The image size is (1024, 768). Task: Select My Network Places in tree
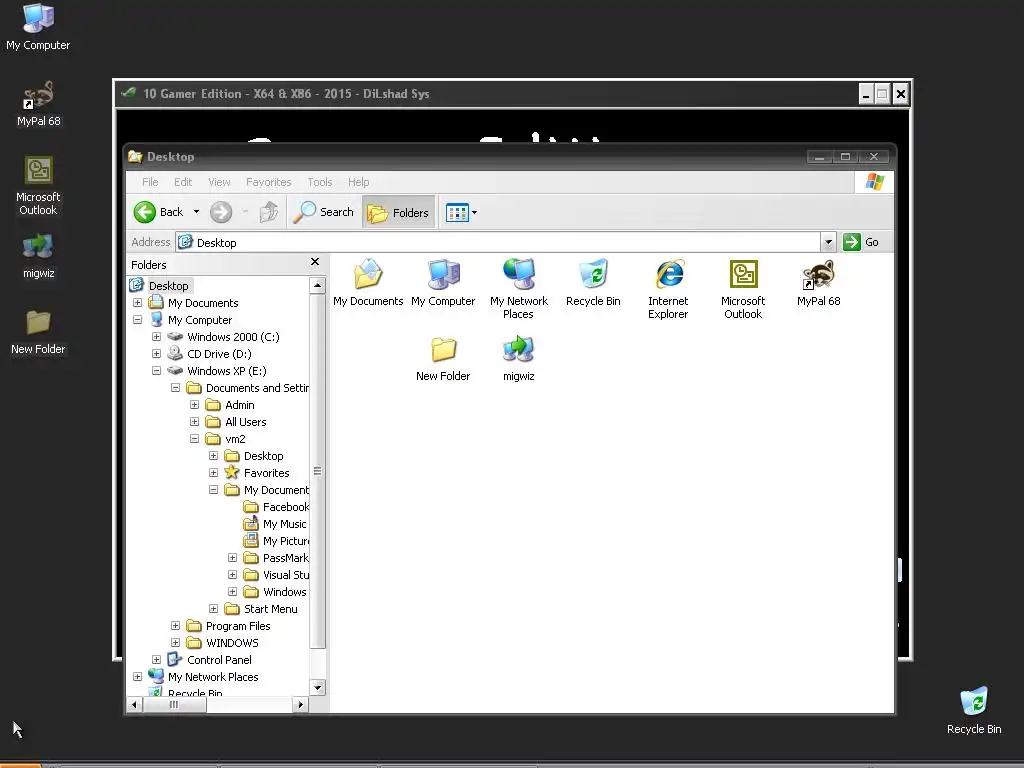point(213,677)
